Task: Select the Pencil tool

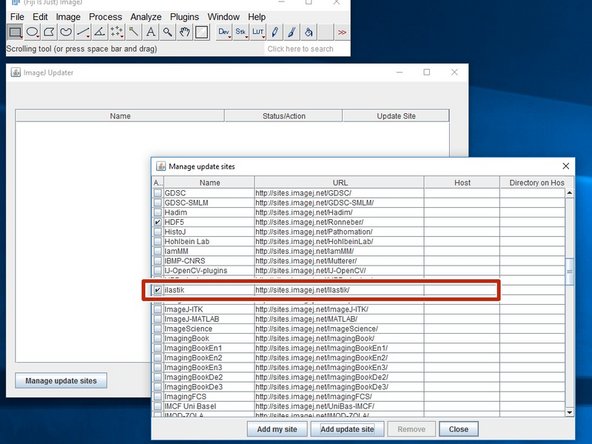Action: tap(275, 32)
